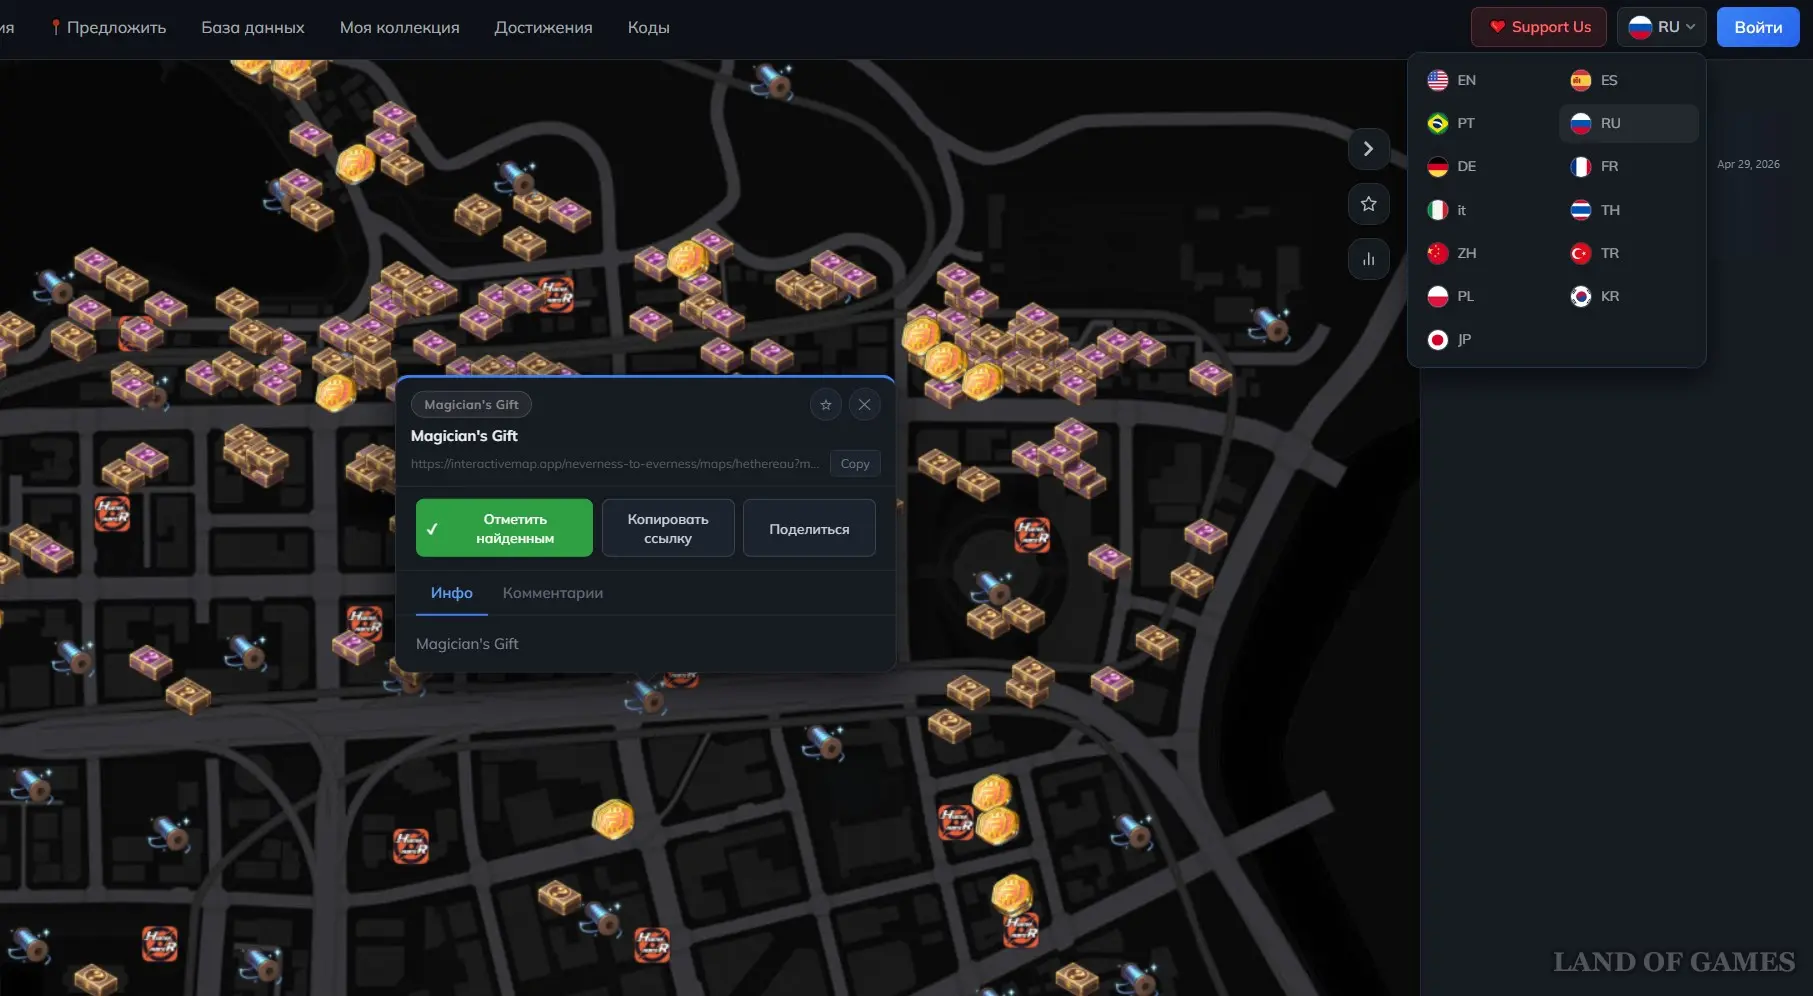This screenshot has height=996, width=1813.
Task: Pick the FR French language flag
Action: [1596, 167]
